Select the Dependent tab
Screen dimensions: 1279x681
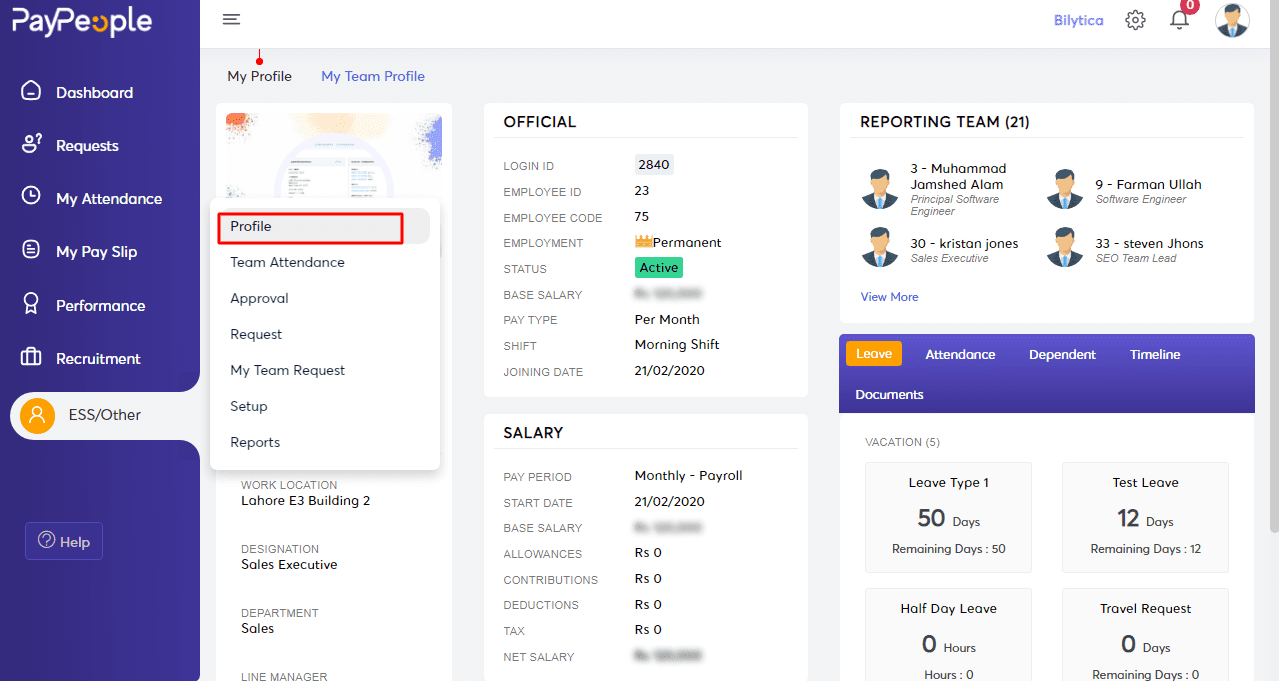[x=1062, y=353]
